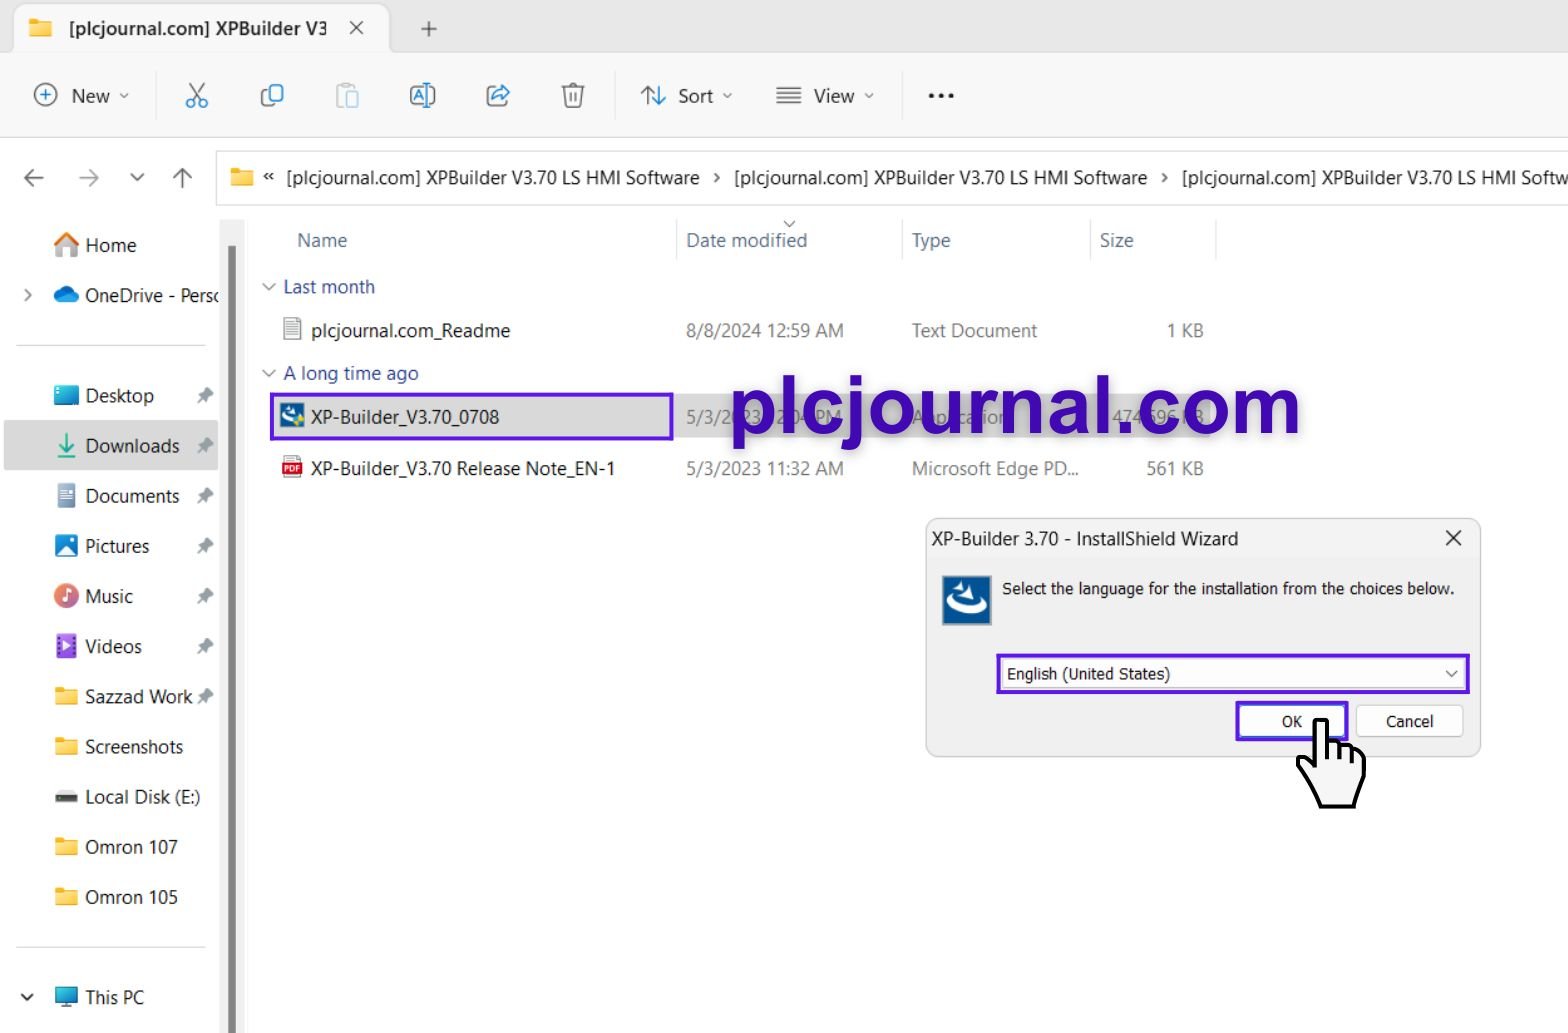Unpin Videos using its pin icon

[205, 646]
